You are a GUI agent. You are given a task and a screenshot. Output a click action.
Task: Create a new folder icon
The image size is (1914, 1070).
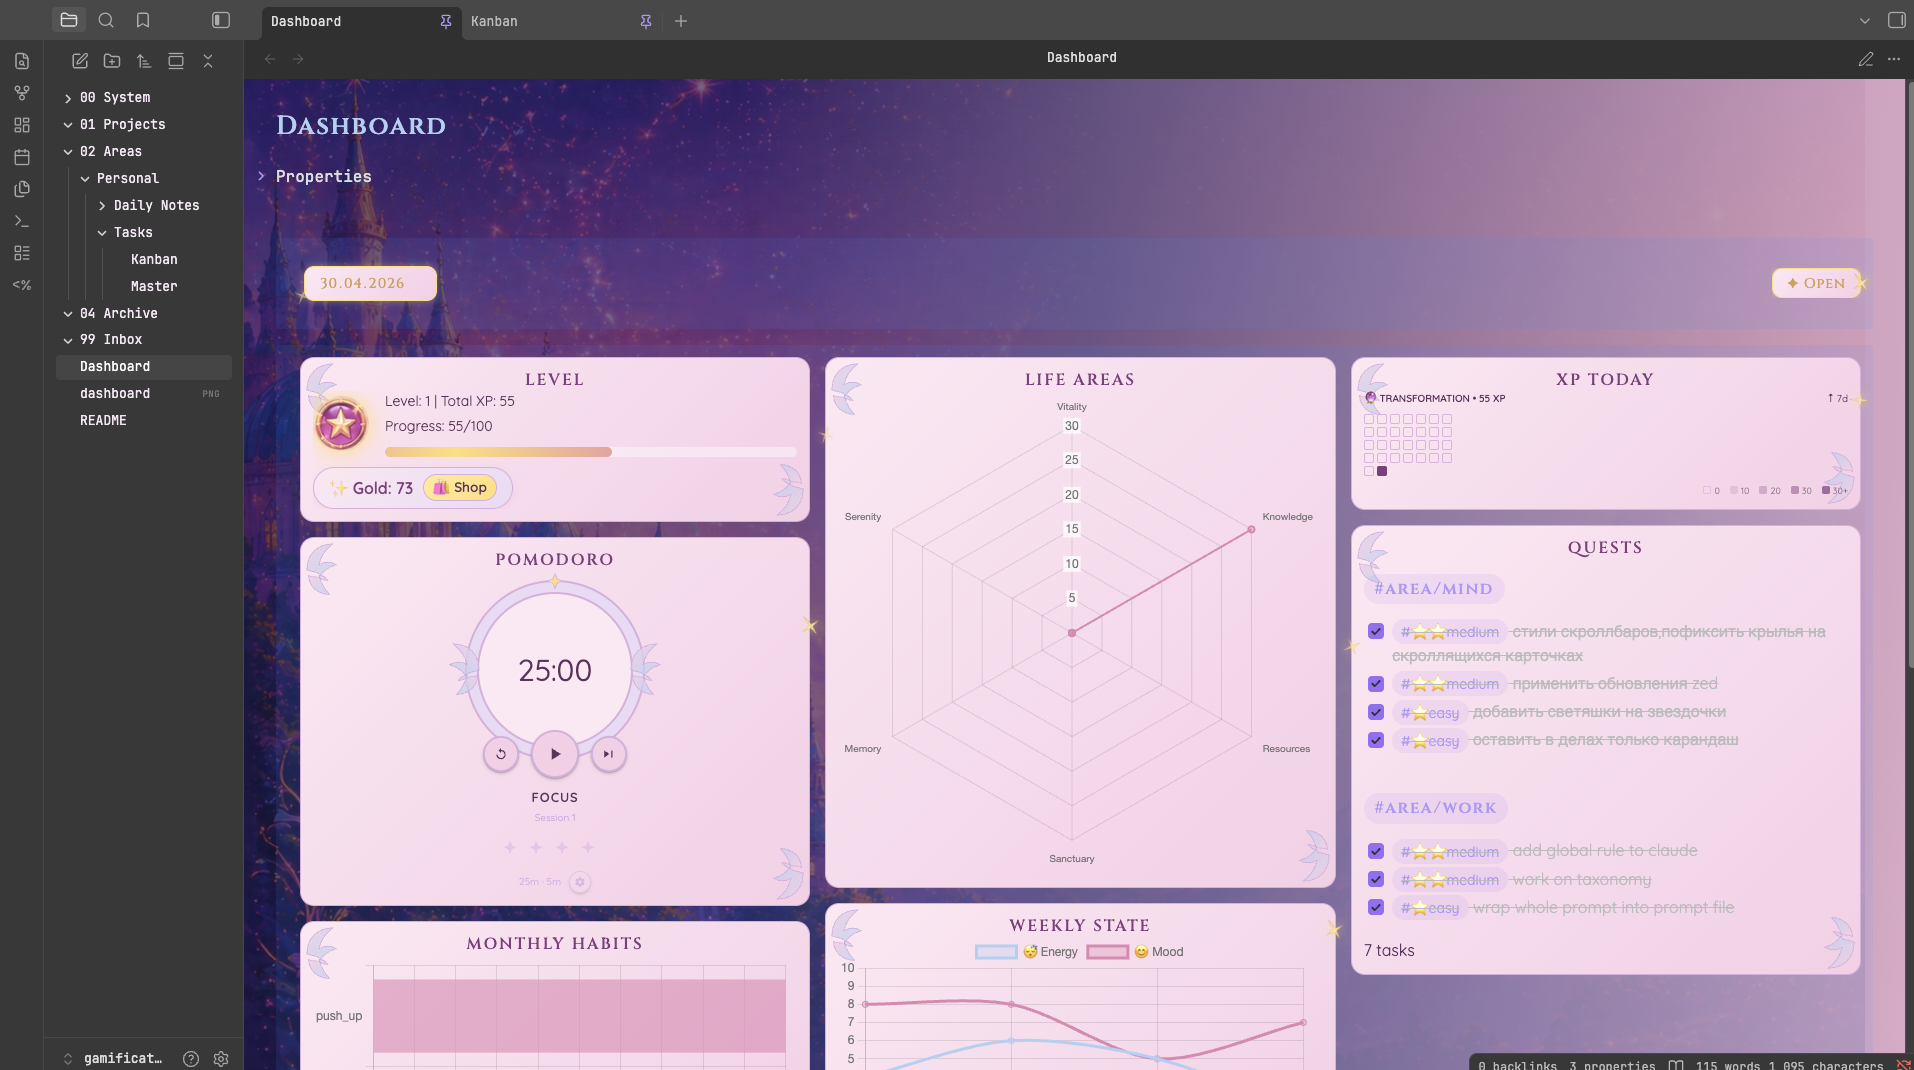pyautogui.click(x=112, y=61)
